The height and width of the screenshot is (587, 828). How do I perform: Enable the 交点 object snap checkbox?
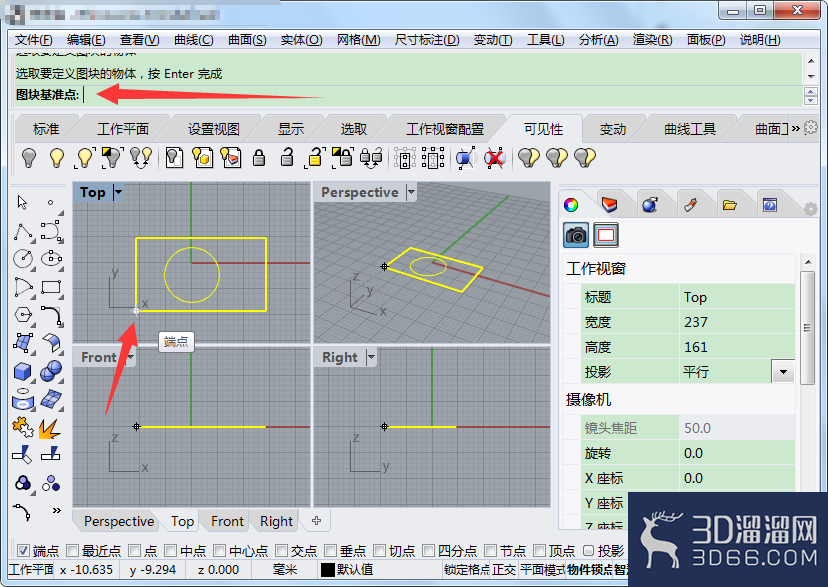[x=282, y=551]
